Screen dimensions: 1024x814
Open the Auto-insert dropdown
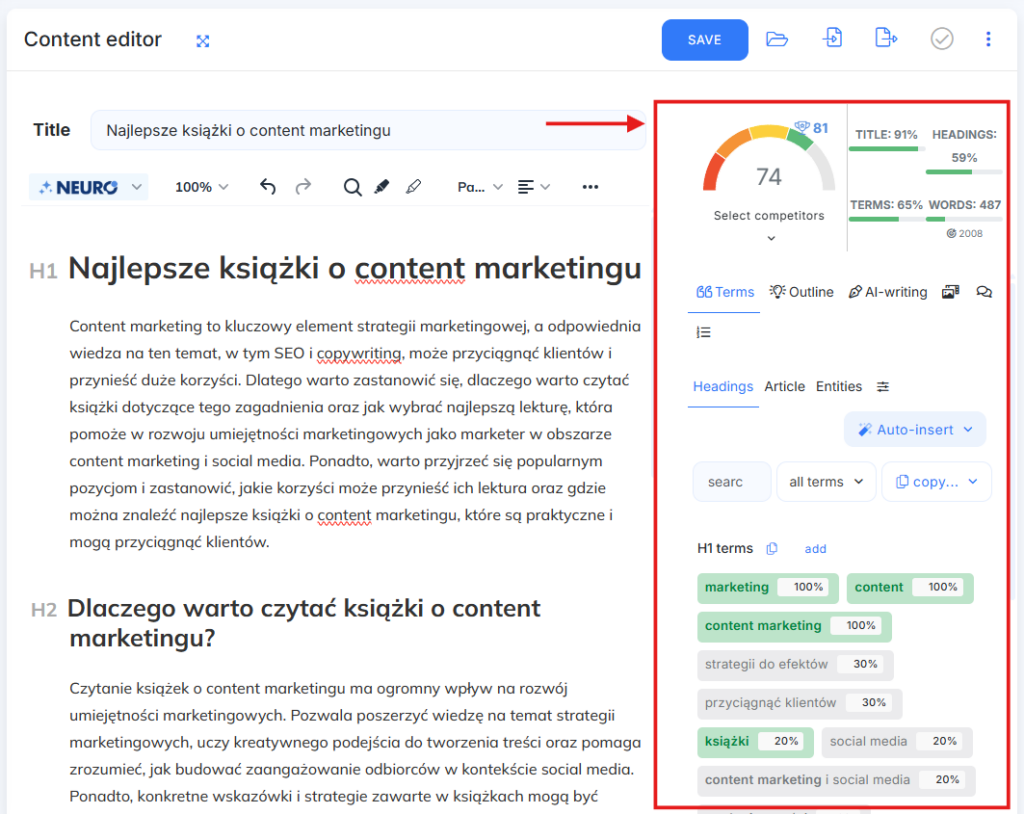(915, 430)
